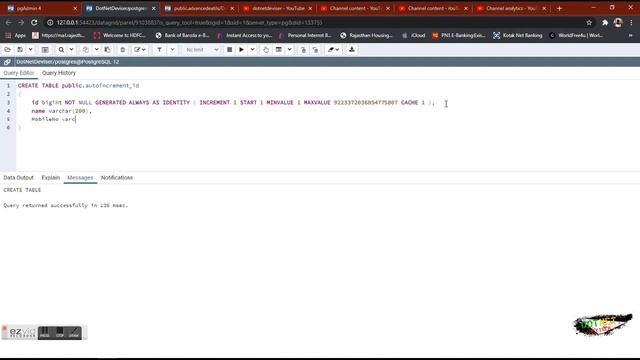The height and width of the screenshot is (360, 640).
Task: Bookmark this page star icon
Action: pyautogui.click(x=589, y=22)
